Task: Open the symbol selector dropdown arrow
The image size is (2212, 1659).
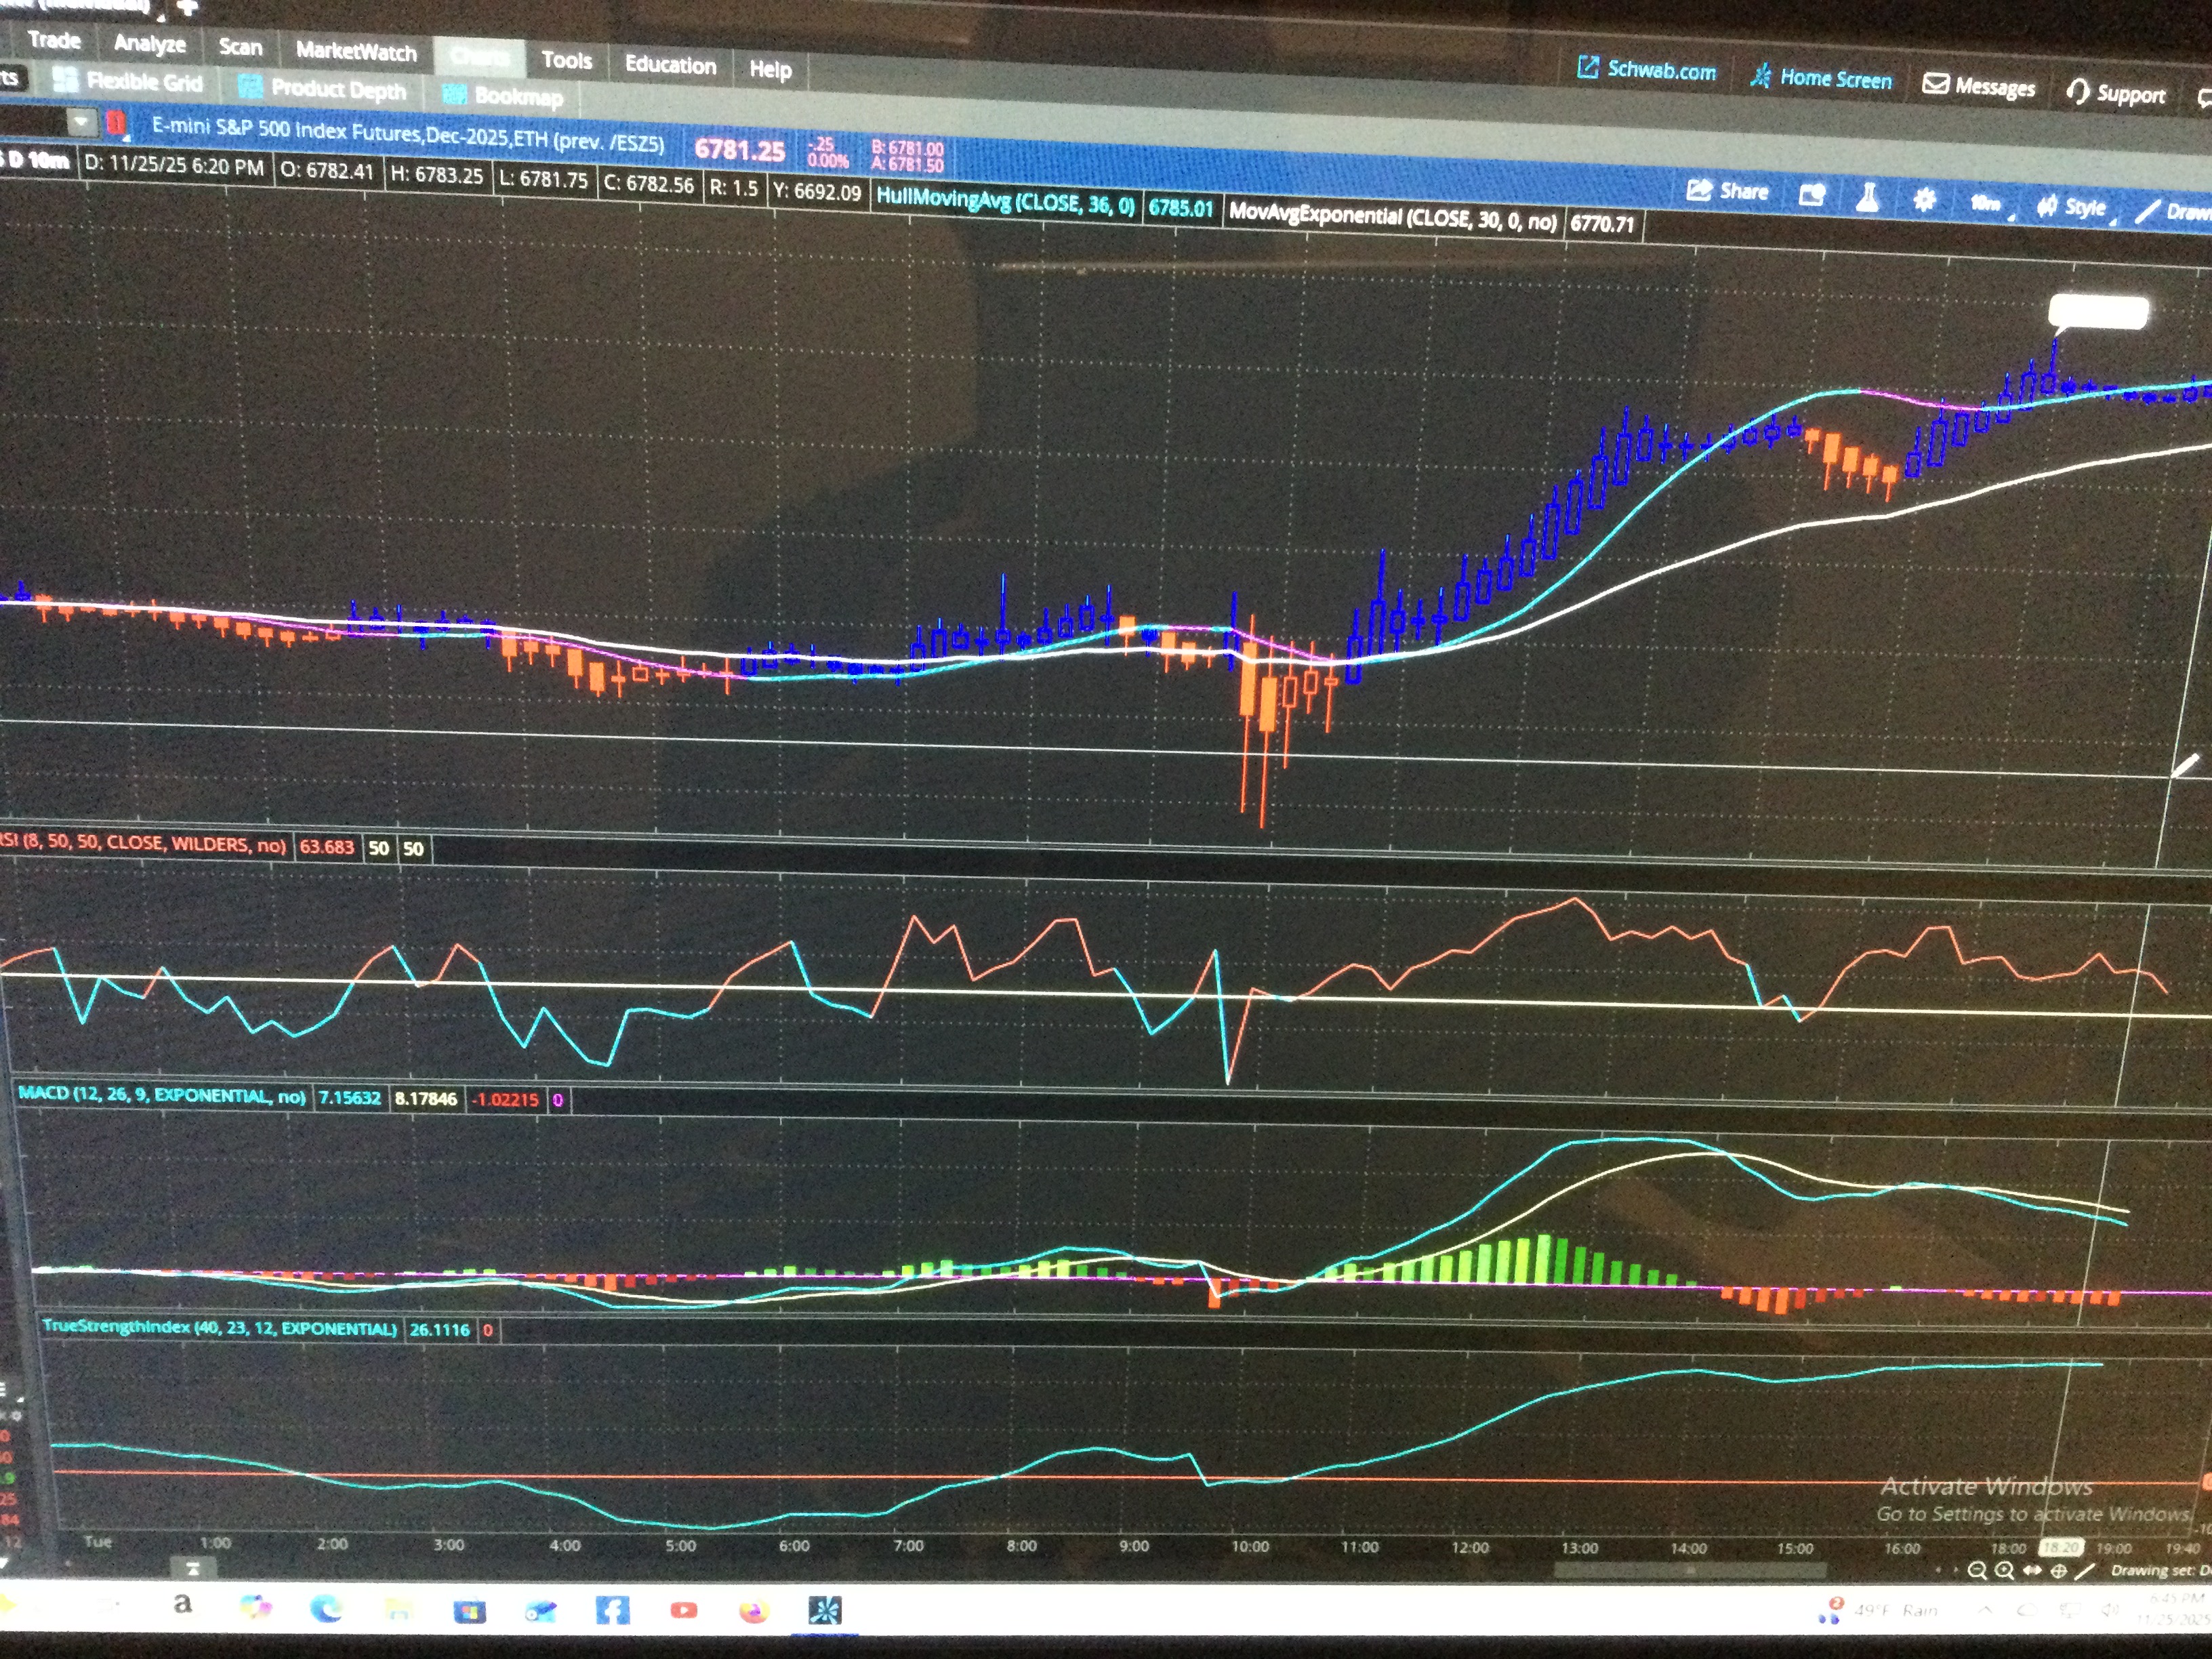Action: tap(81, 122)
